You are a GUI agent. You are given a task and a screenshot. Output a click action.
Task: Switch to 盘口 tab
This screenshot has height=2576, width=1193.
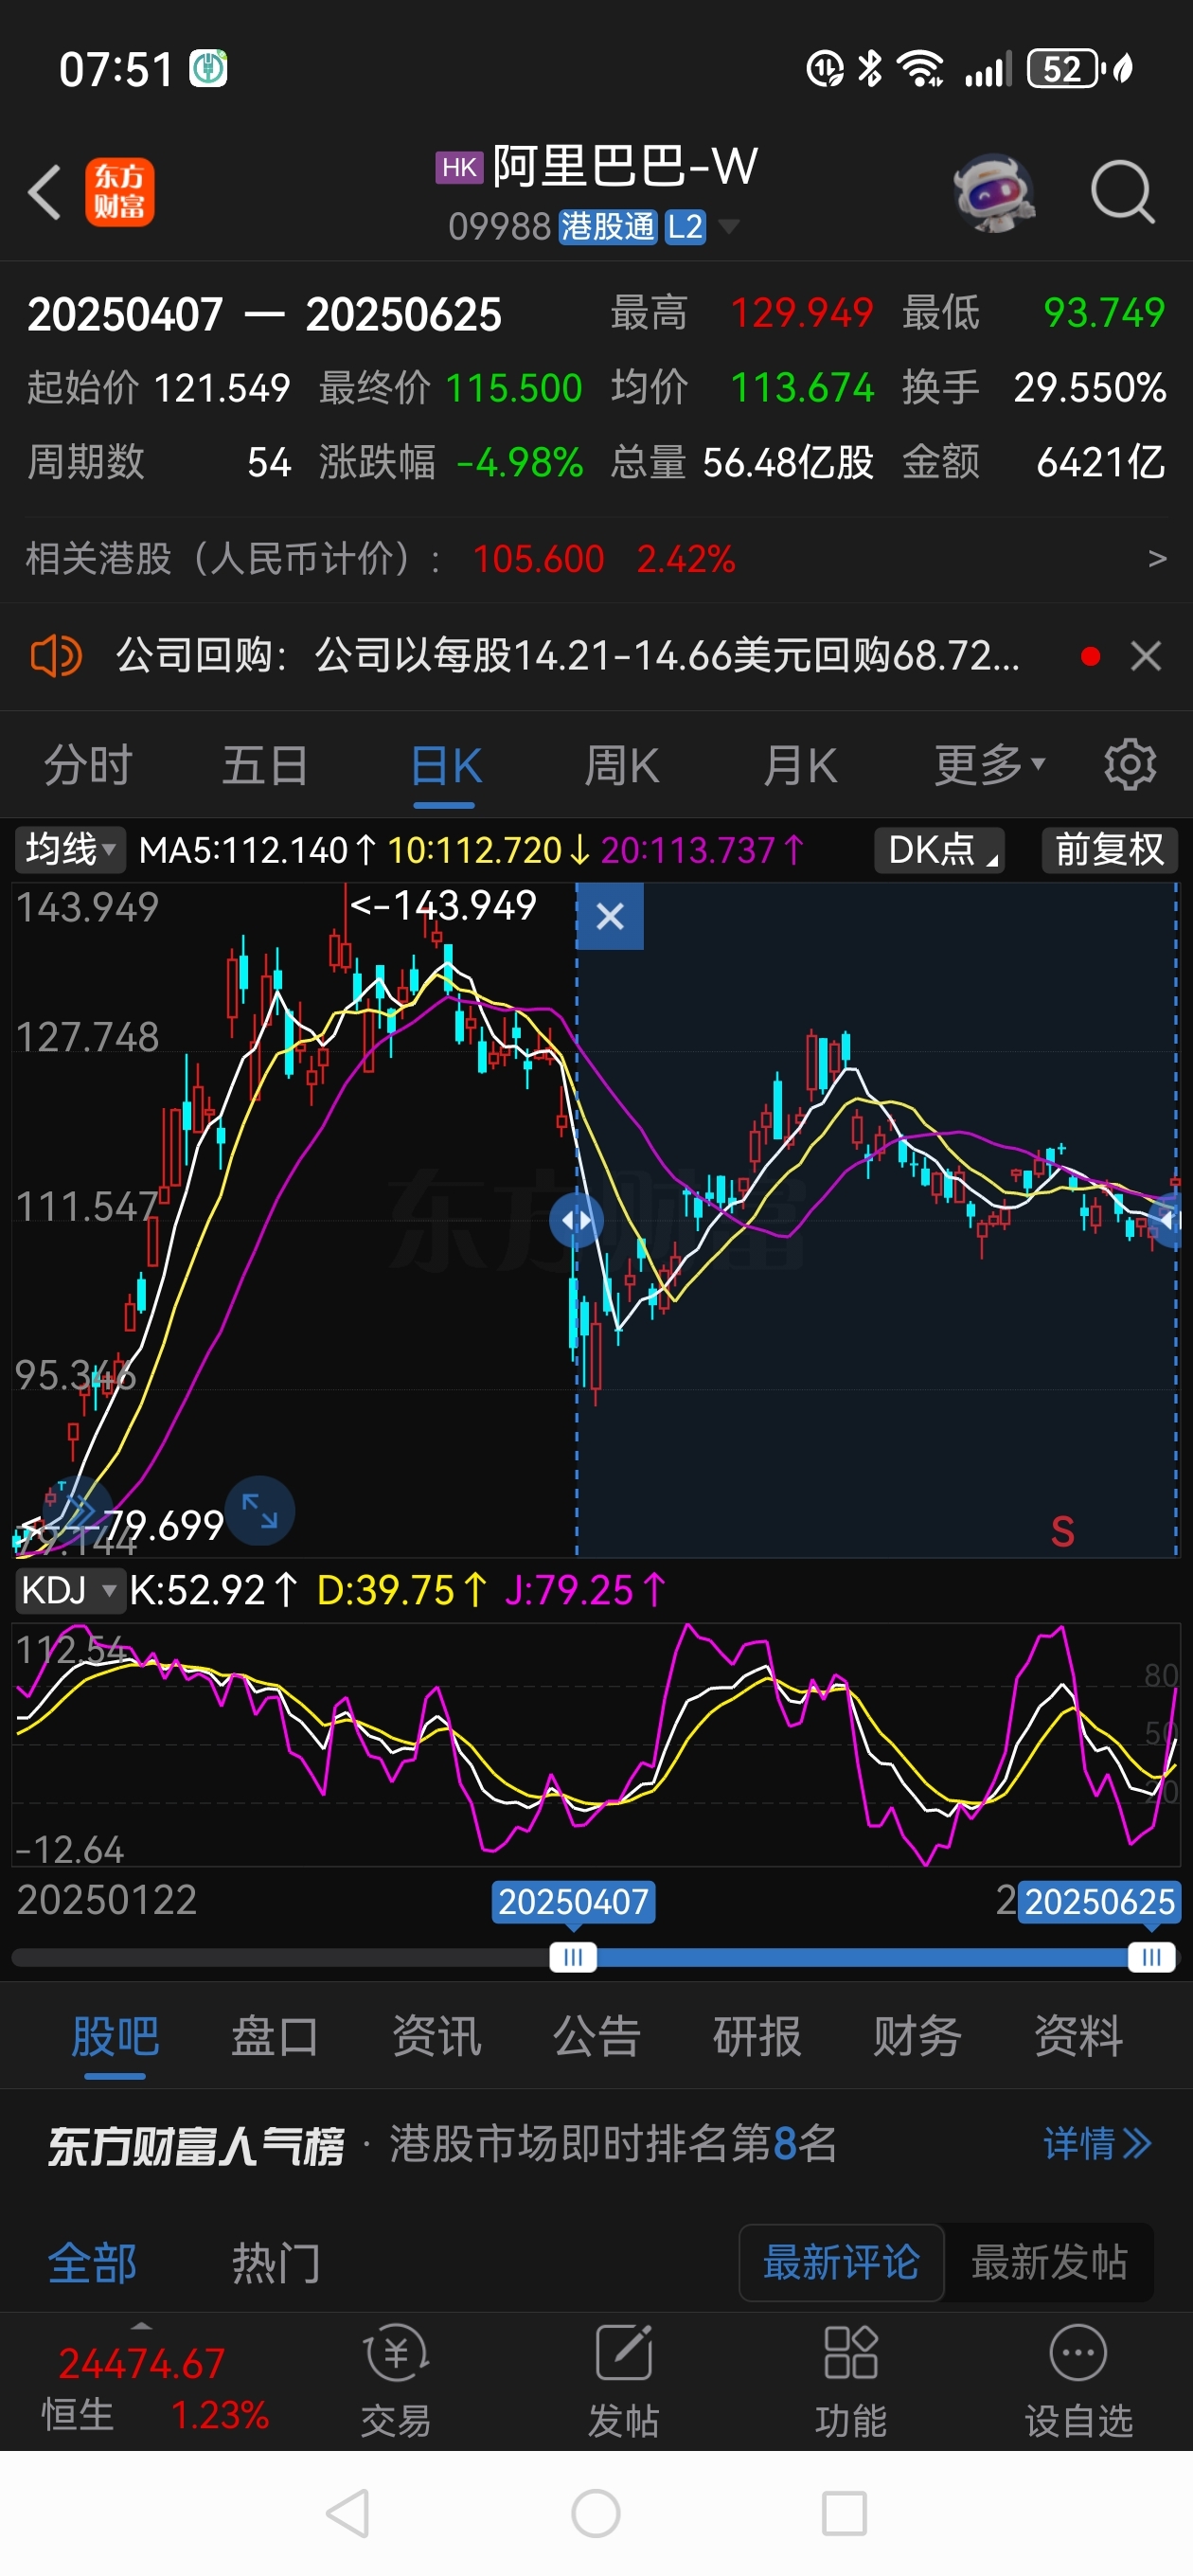pyautogui.click(x=275, y=2037)
